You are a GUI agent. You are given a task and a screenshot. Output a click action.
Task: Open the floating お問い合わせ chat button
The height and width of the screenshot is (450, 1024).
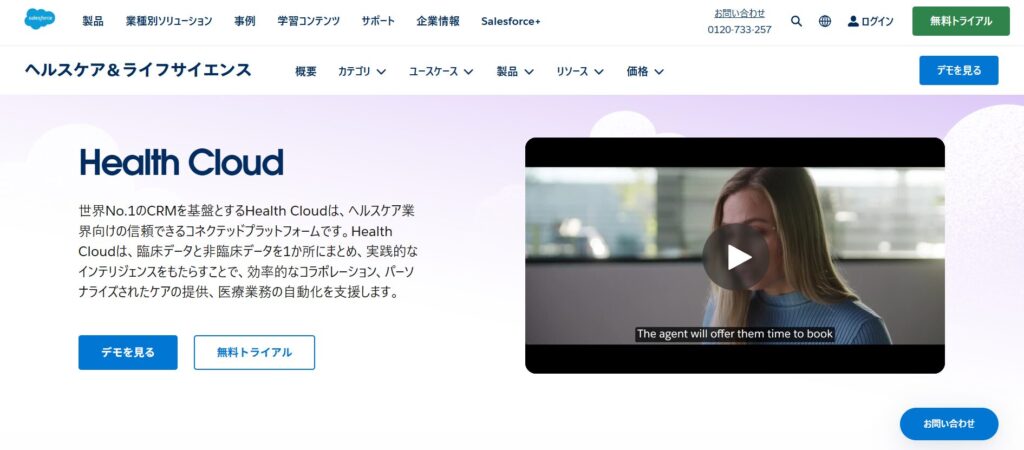tap(949, 424)
